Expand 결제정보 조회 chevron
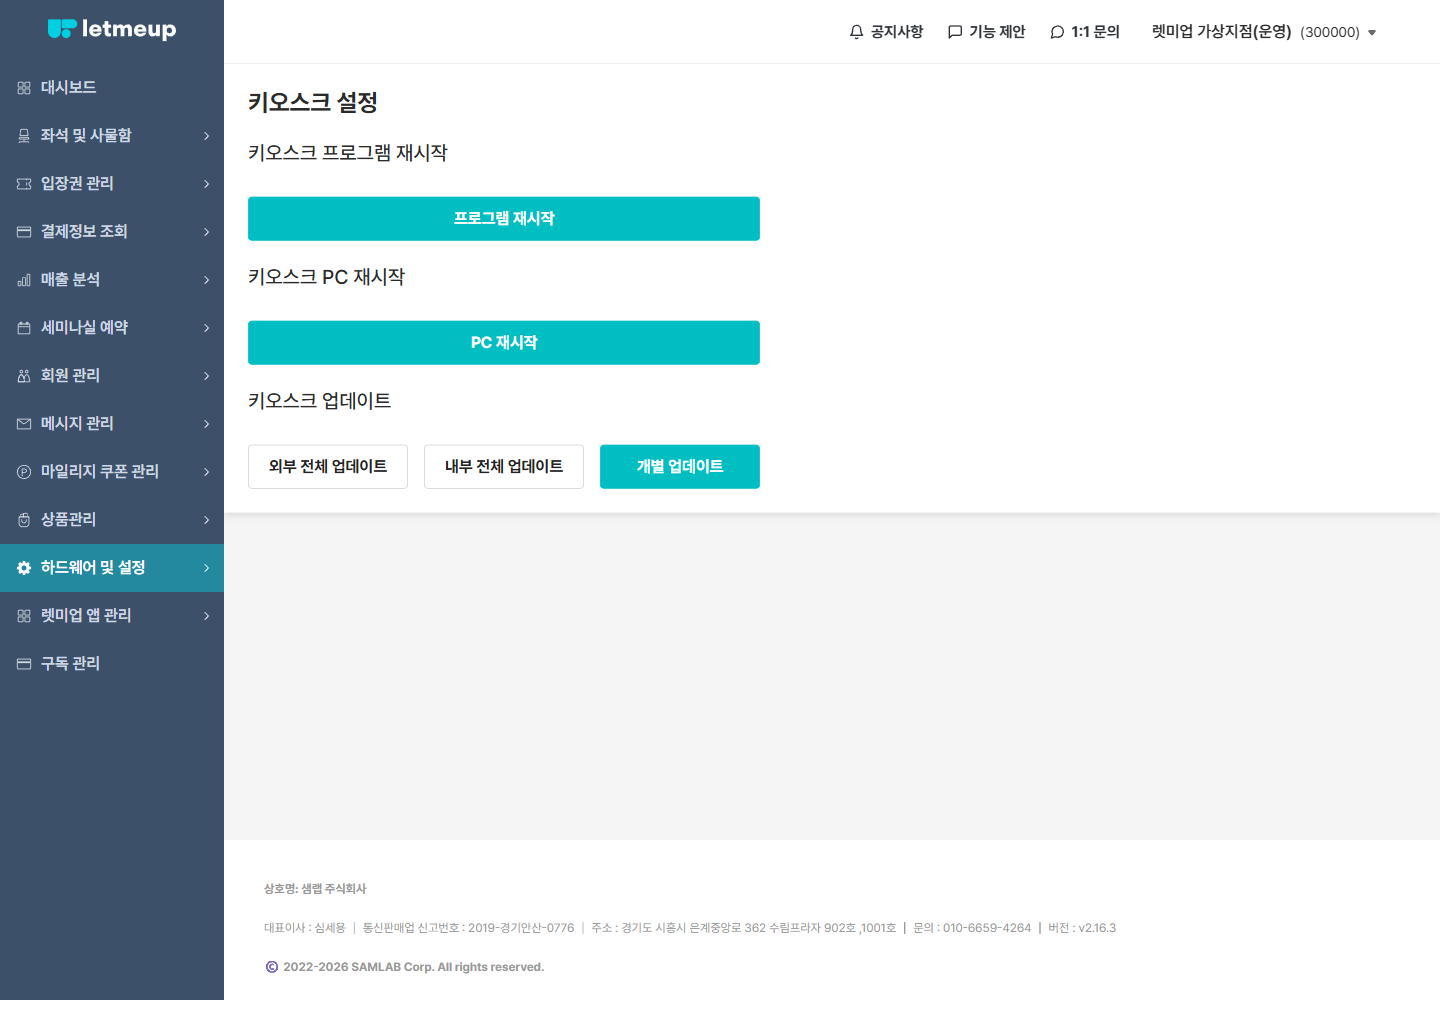 tap(207, 232)
